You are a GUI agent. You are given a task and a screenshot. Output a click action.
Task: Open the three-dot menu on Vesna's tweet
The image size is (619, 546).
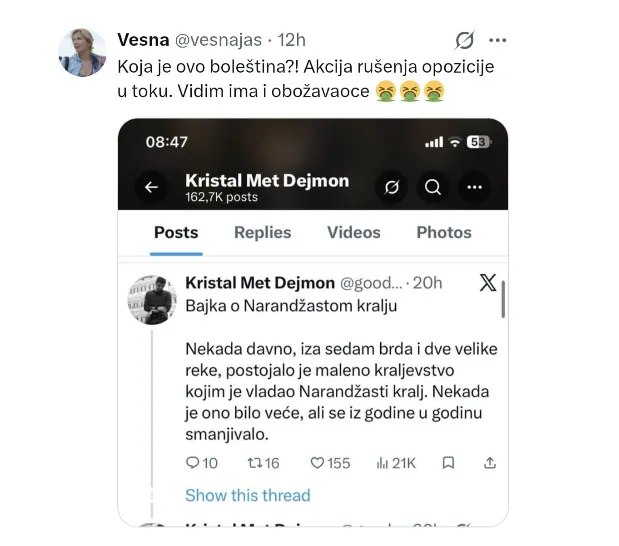pyautogui.click(x=497, y=40)
